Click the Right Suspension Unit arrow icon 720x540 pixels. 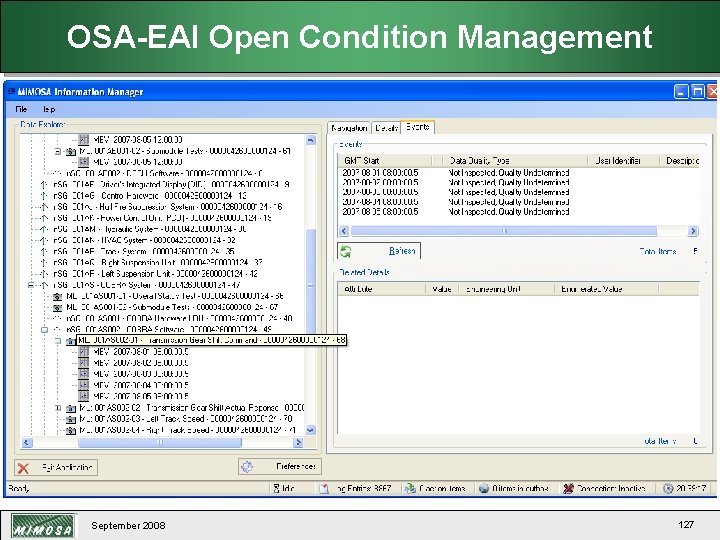[x=44, y=263]
